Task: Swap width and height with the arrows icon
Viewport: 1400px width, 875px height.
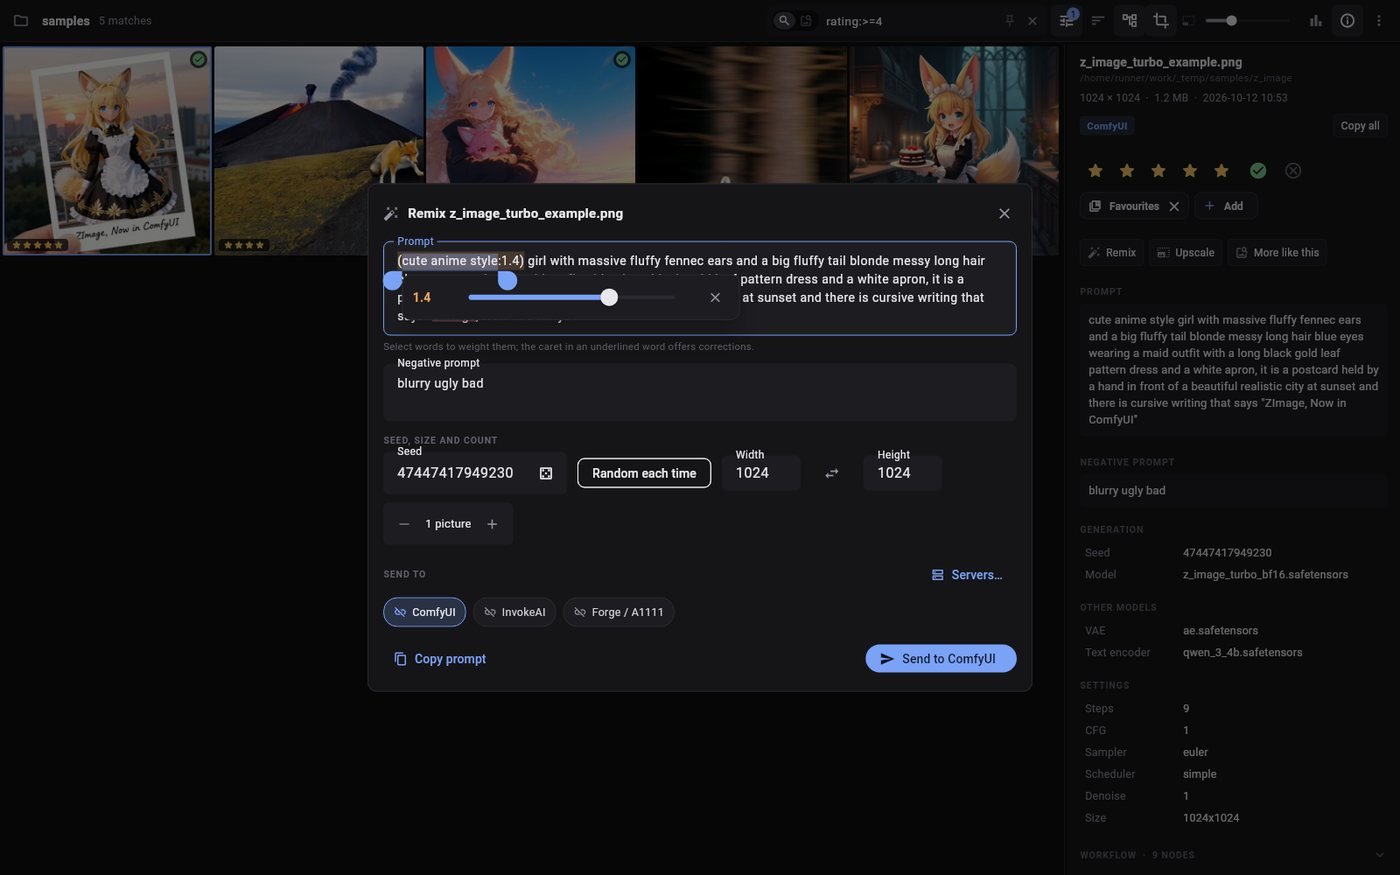Action: [832, 473]
